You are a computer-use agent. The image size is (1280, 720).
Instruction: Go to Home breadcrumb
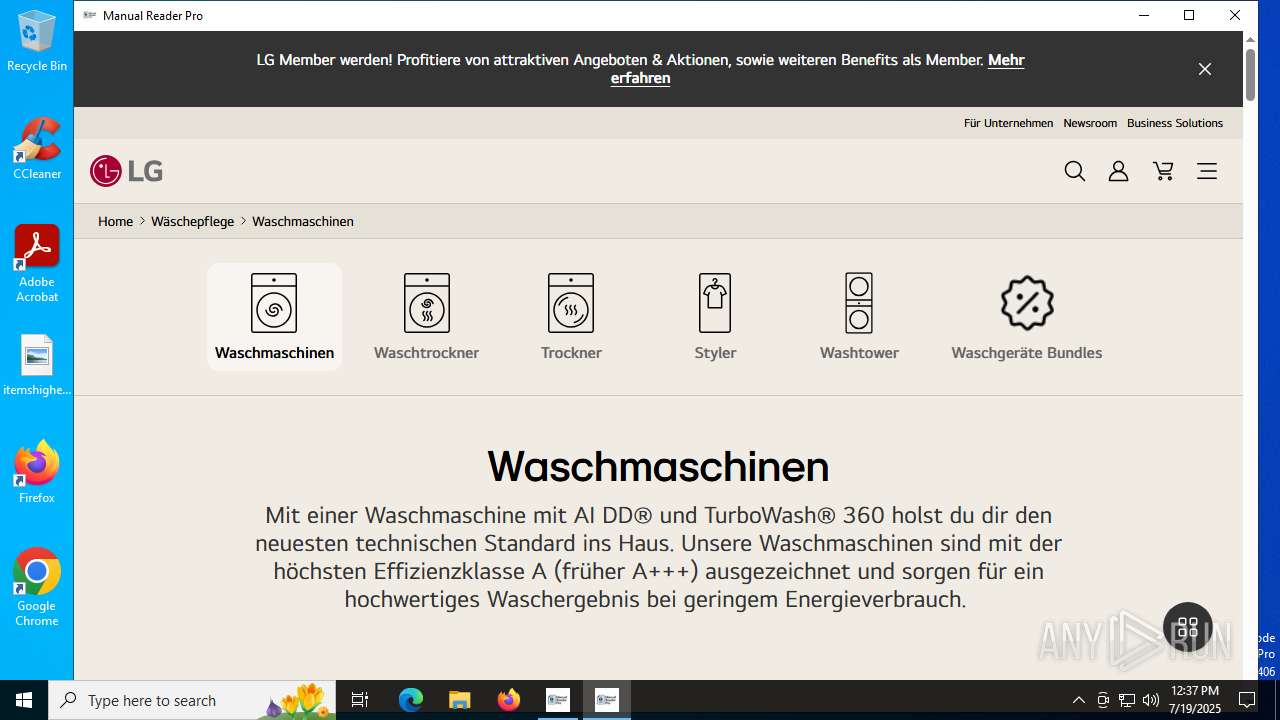tap(115, 221)
